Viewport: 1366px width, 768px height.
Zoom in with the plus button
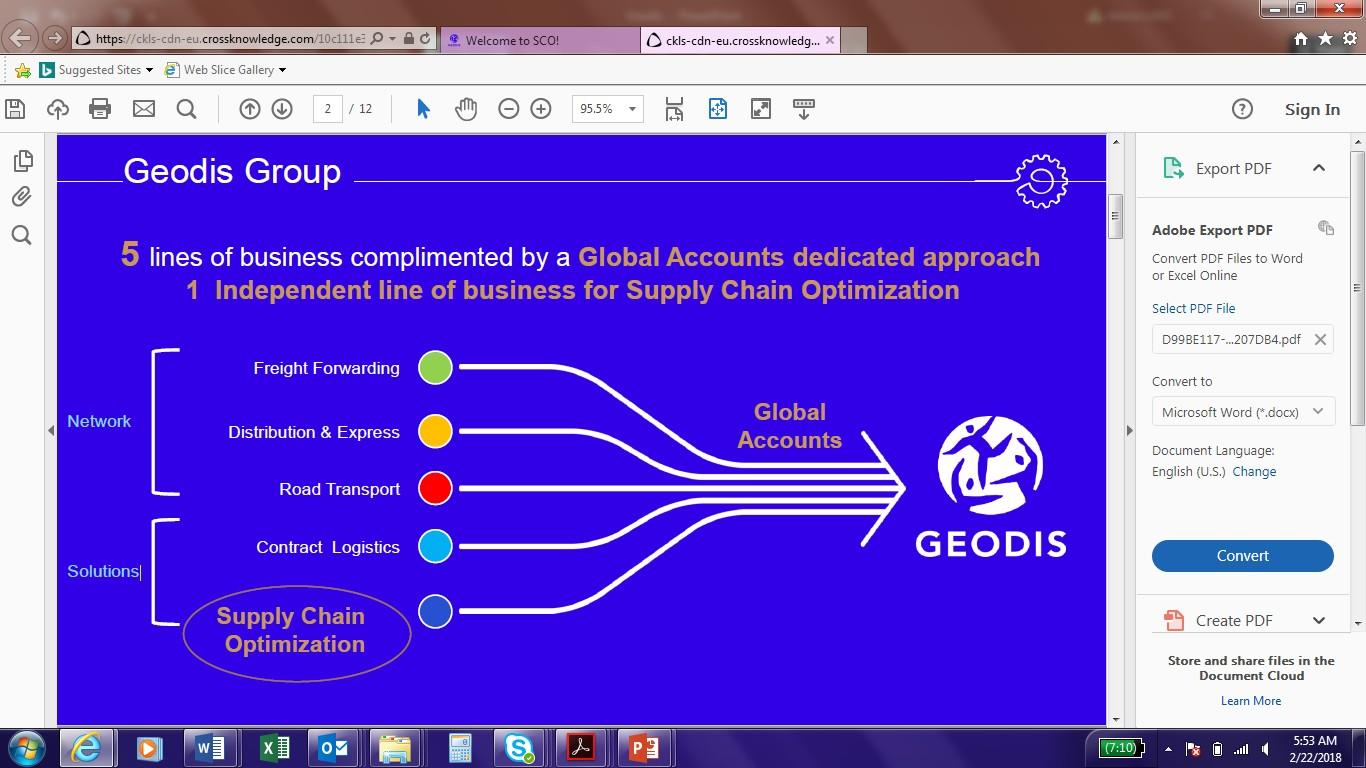point(541,109)
